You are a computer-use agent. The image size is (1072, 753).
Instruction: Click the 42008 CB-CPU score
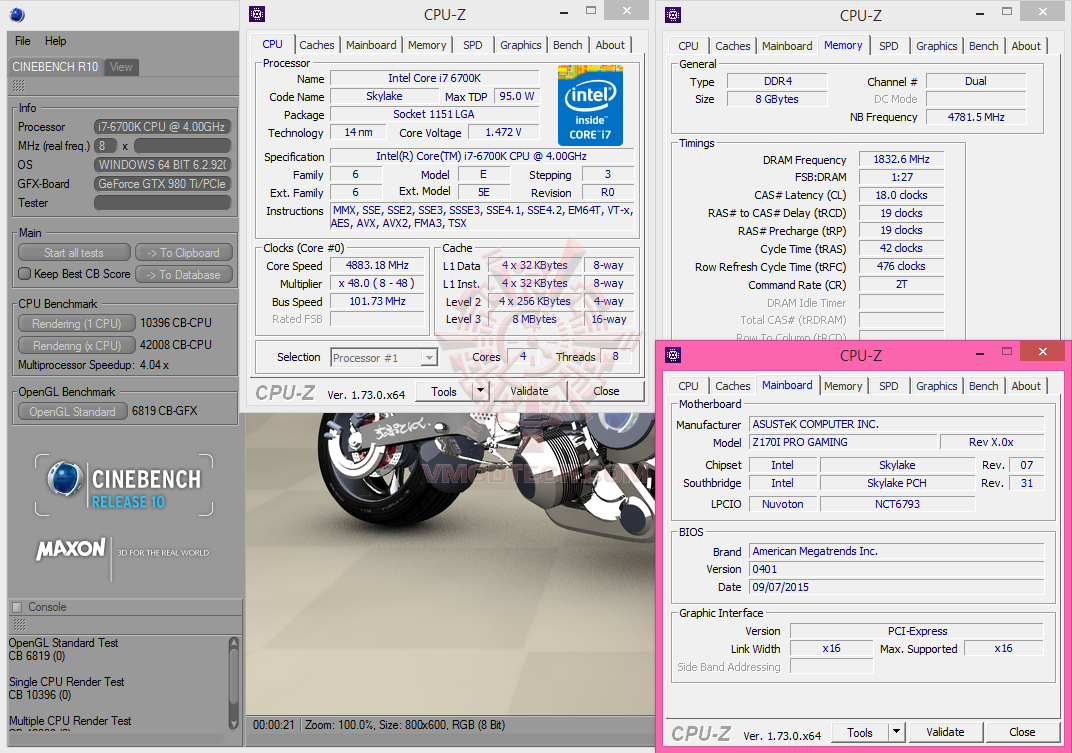pyautogui.click(x=176, y=345)
